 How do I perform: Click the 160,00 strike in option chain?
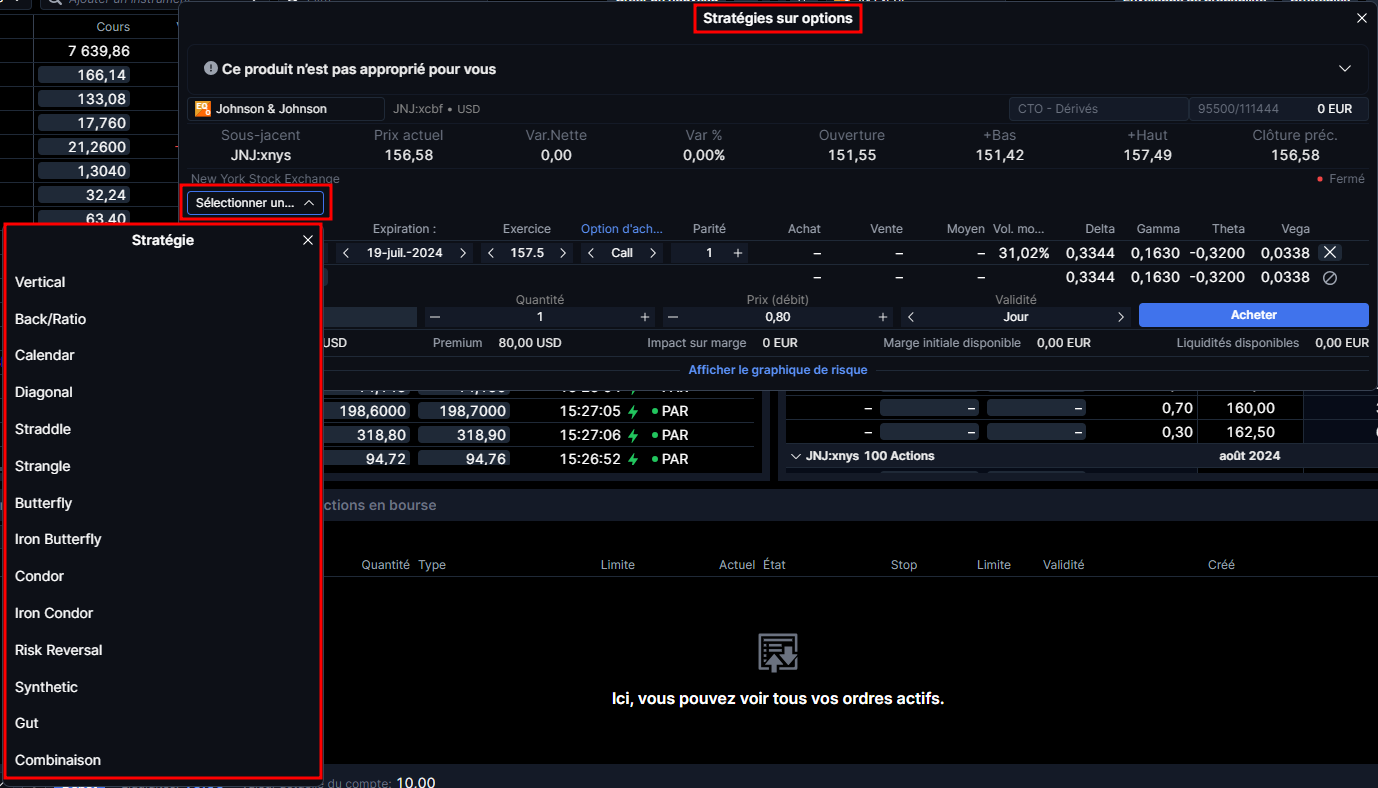tap(1251, 408)
